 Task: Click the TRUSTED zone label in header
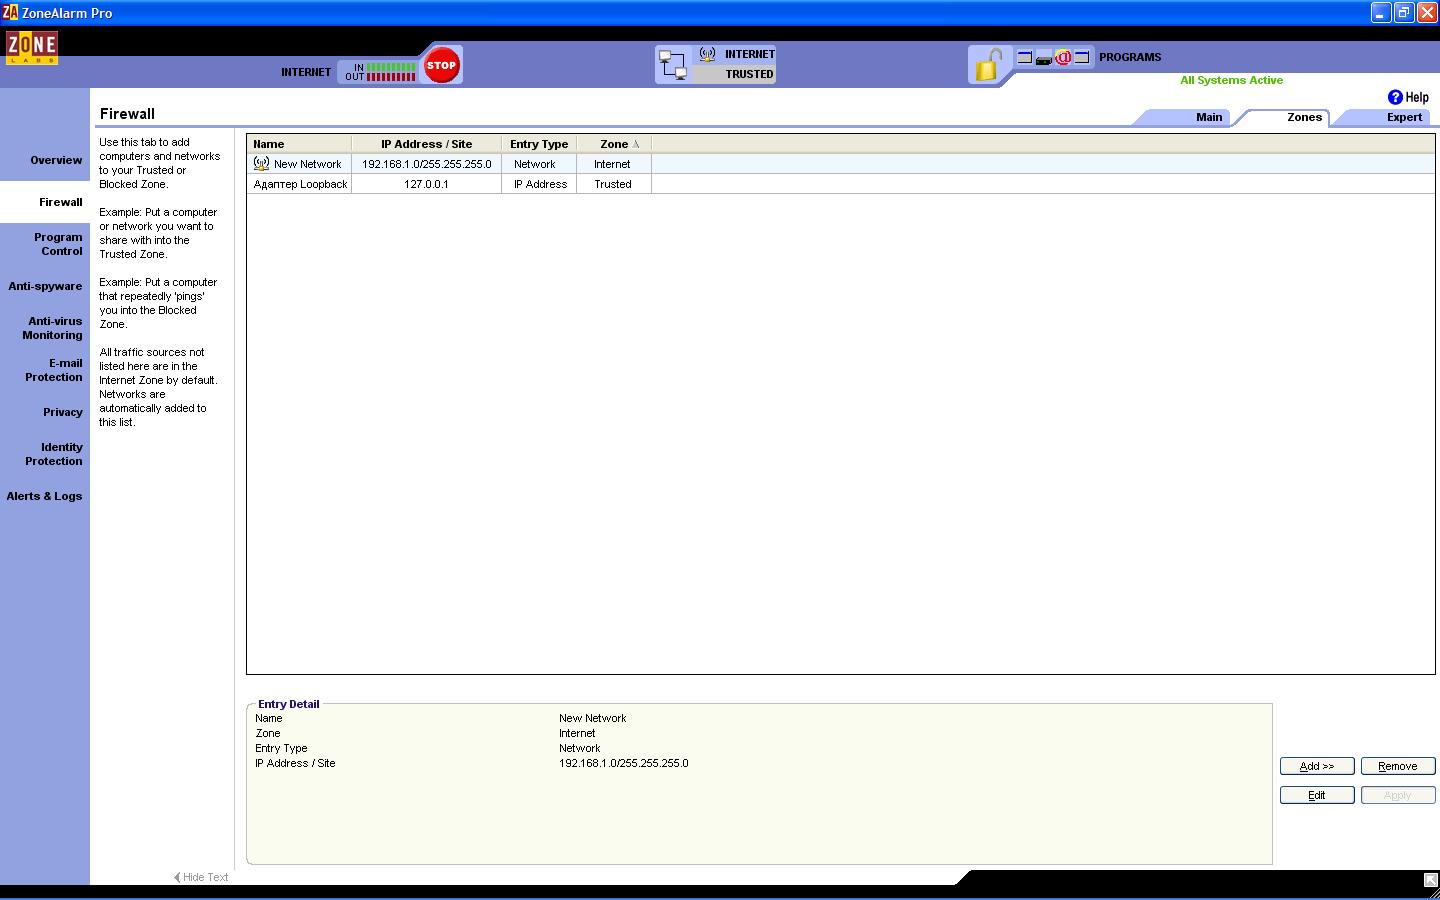749,74
